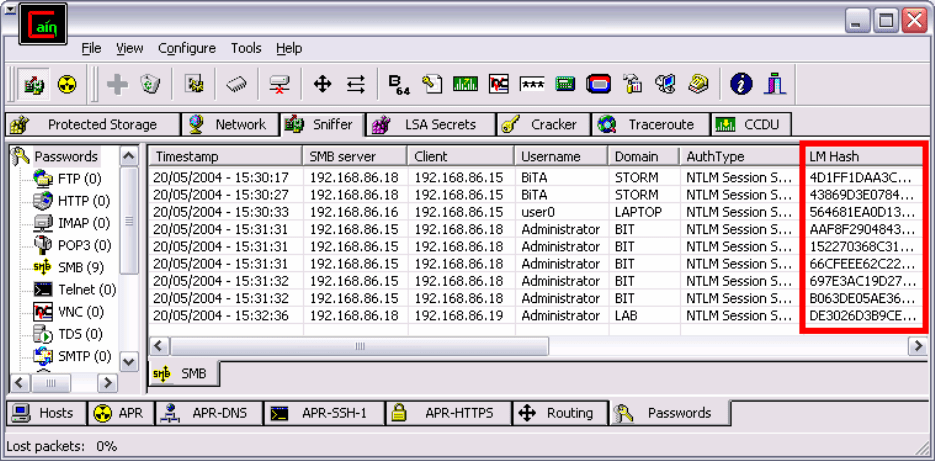Open the APR-HTTPS bottom tab

[x=448, y=413]
